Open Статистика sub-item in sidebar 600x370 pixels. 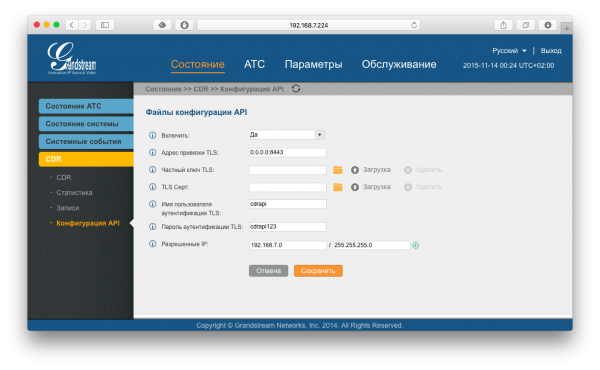[74, 192]
